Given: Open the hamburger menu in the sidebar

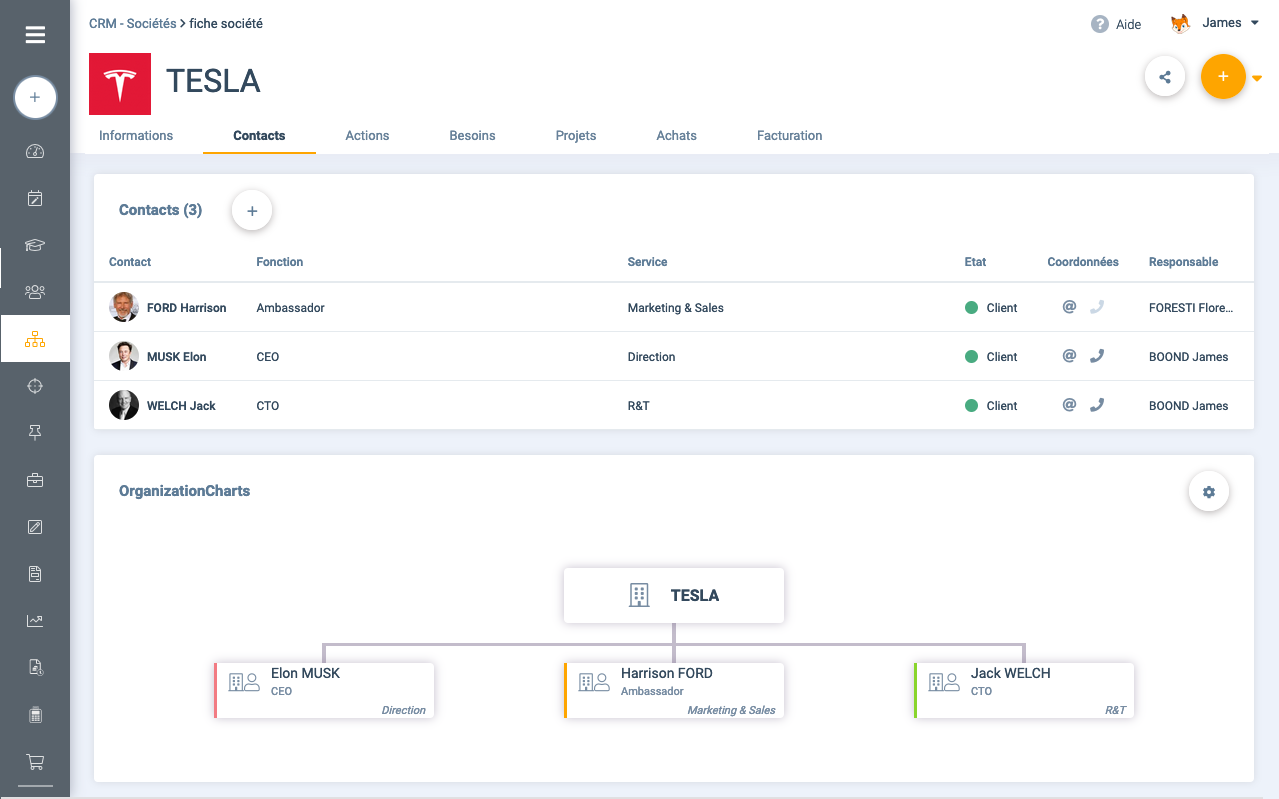Looking at the screenshot, I should coord(35,35).
